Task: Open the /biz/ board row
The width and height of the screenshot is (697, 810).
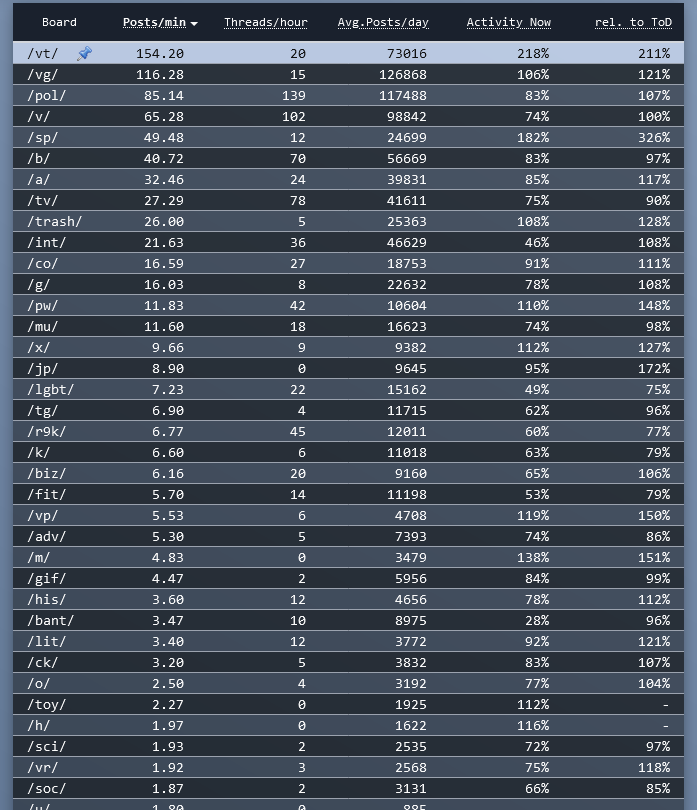Action: (348, 474)
